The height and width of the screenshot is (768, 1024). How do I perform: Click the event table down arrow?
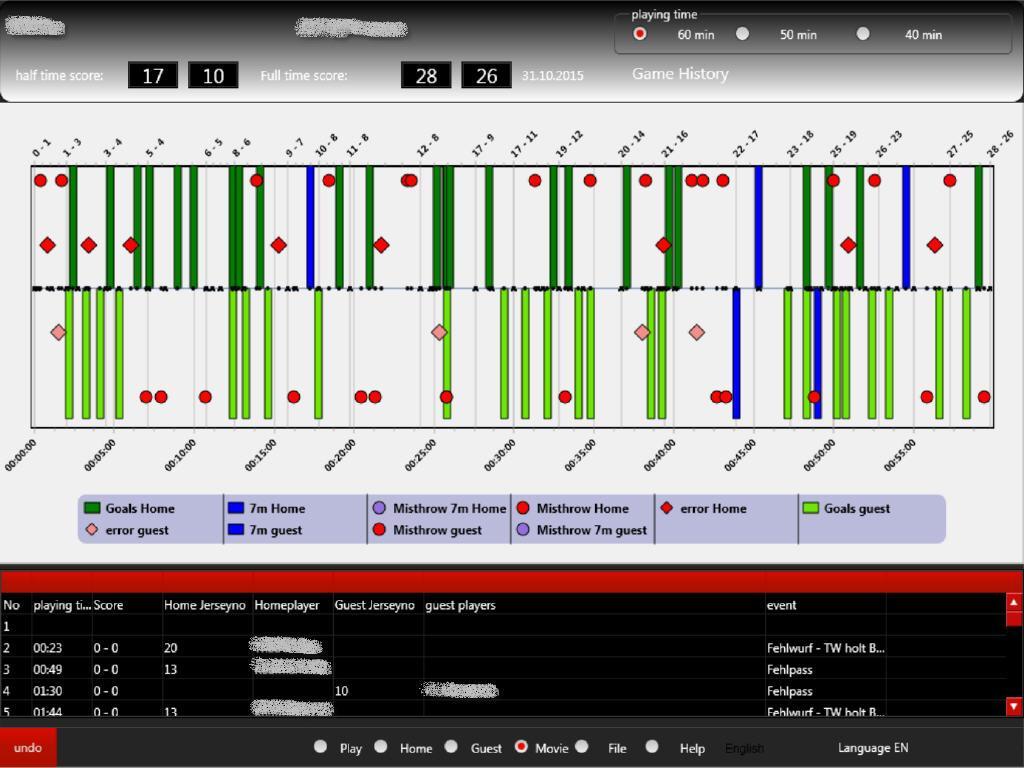(x=1014, y=706)
